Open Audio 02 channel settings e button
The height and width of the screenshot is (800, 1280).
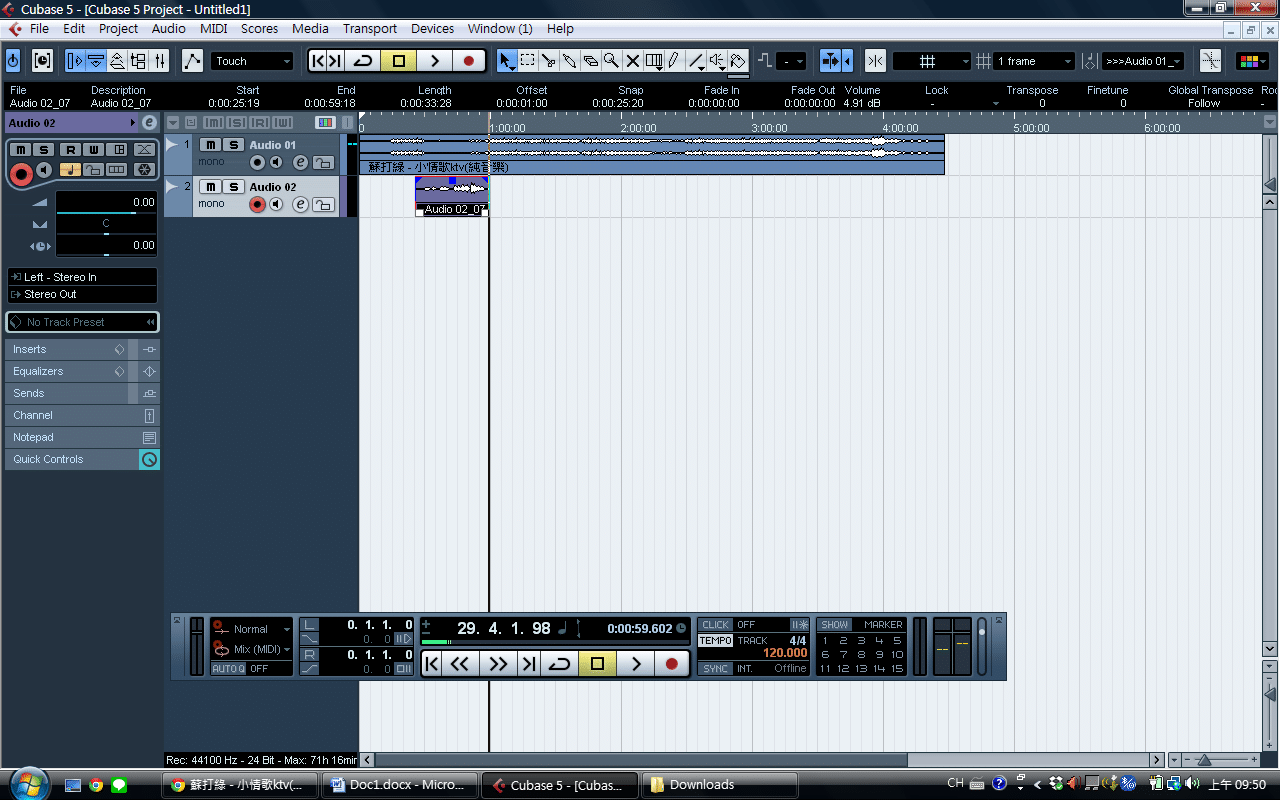(x=300, y=205)
